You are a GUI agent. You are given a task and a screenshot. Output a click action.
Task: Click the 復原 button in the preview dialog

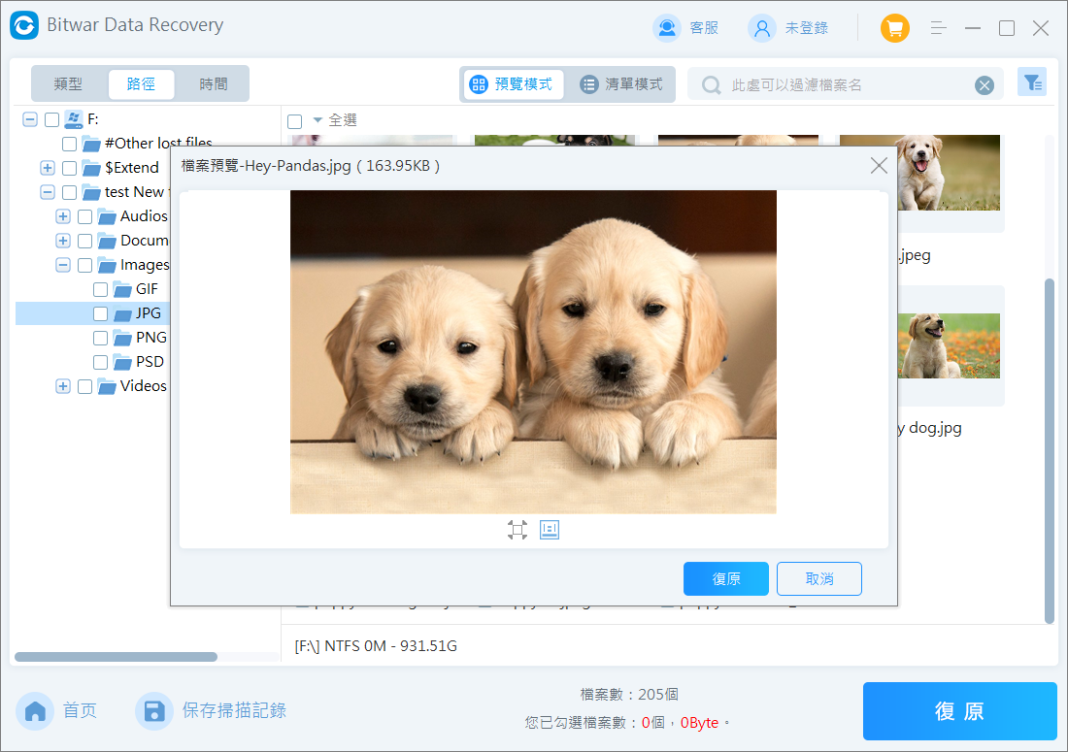(726, 578)
